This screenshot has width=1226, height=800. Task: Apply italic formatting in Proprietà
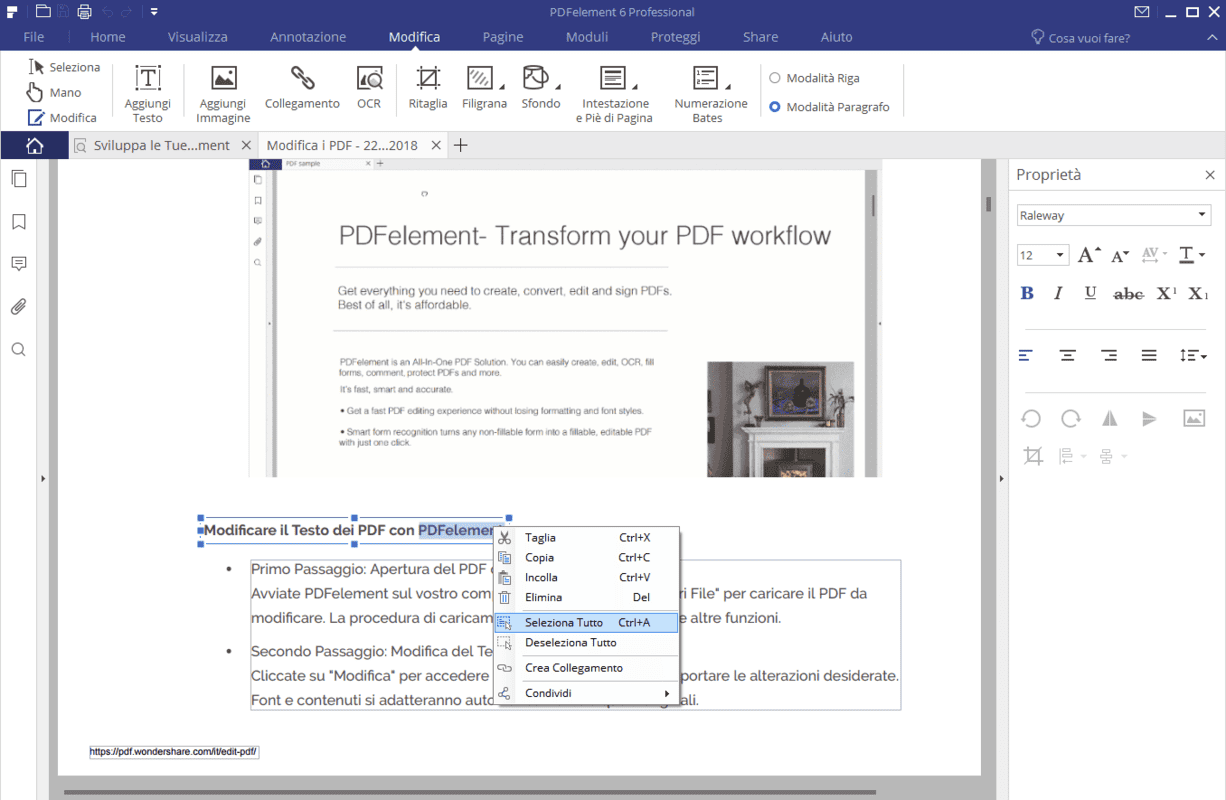pyautogui.click(x=1058, y=293)
